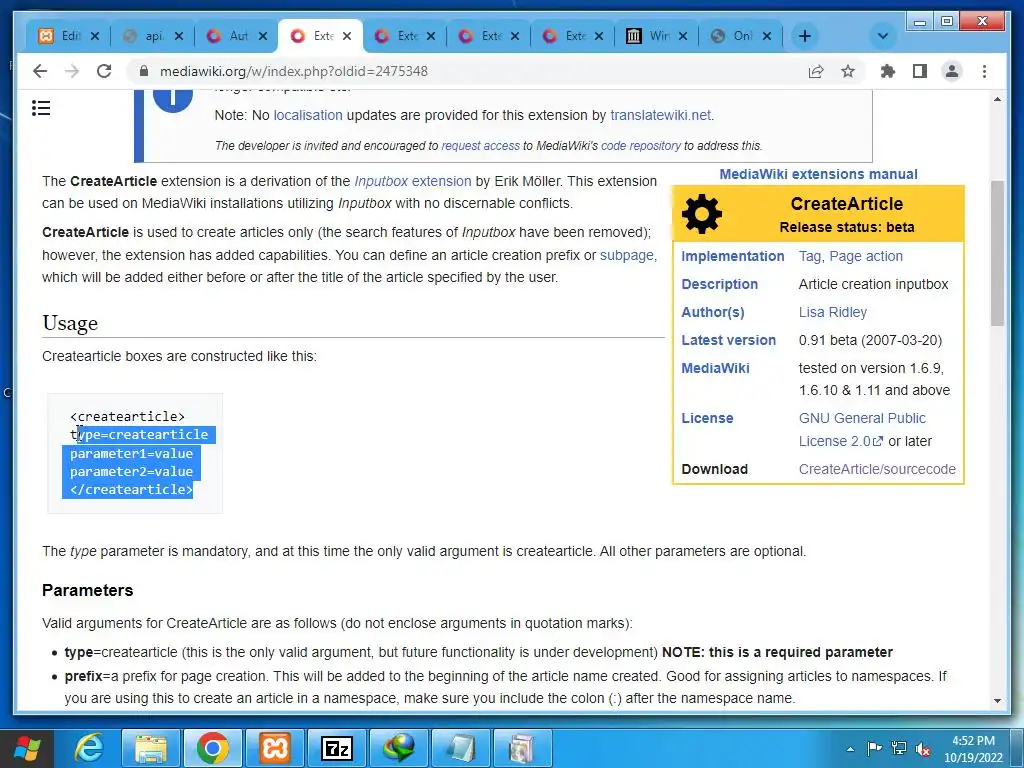Open 7-Zip from the taskbar

[337, 748]
